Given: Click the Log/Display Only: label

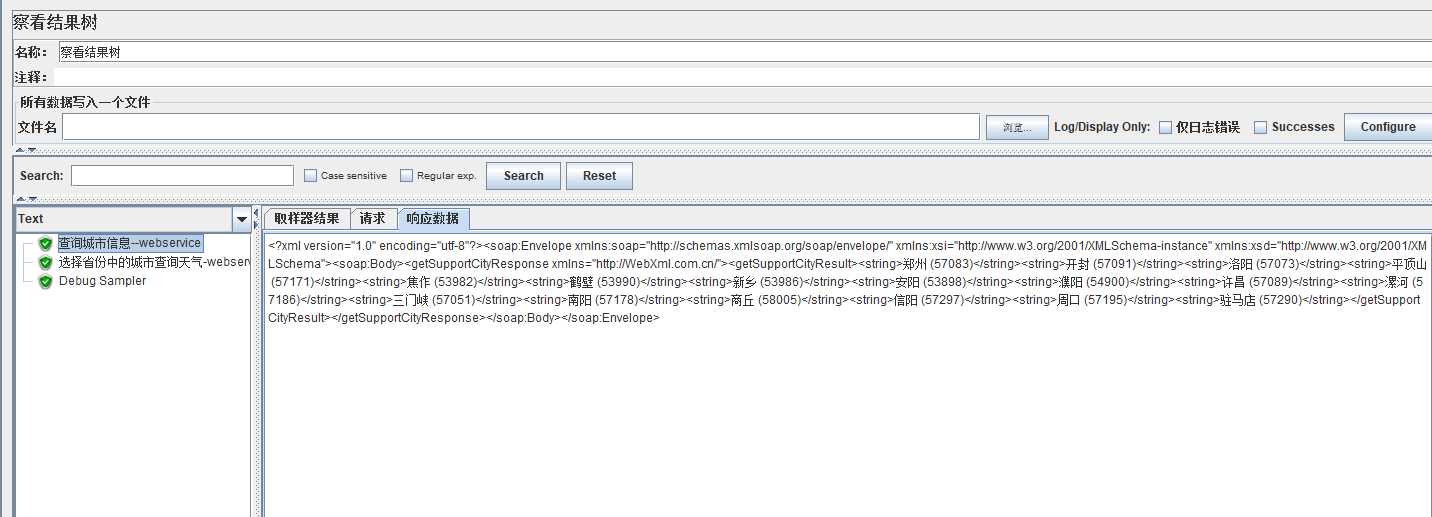Looking at the screenshot, I should [x=1102, y=127].
